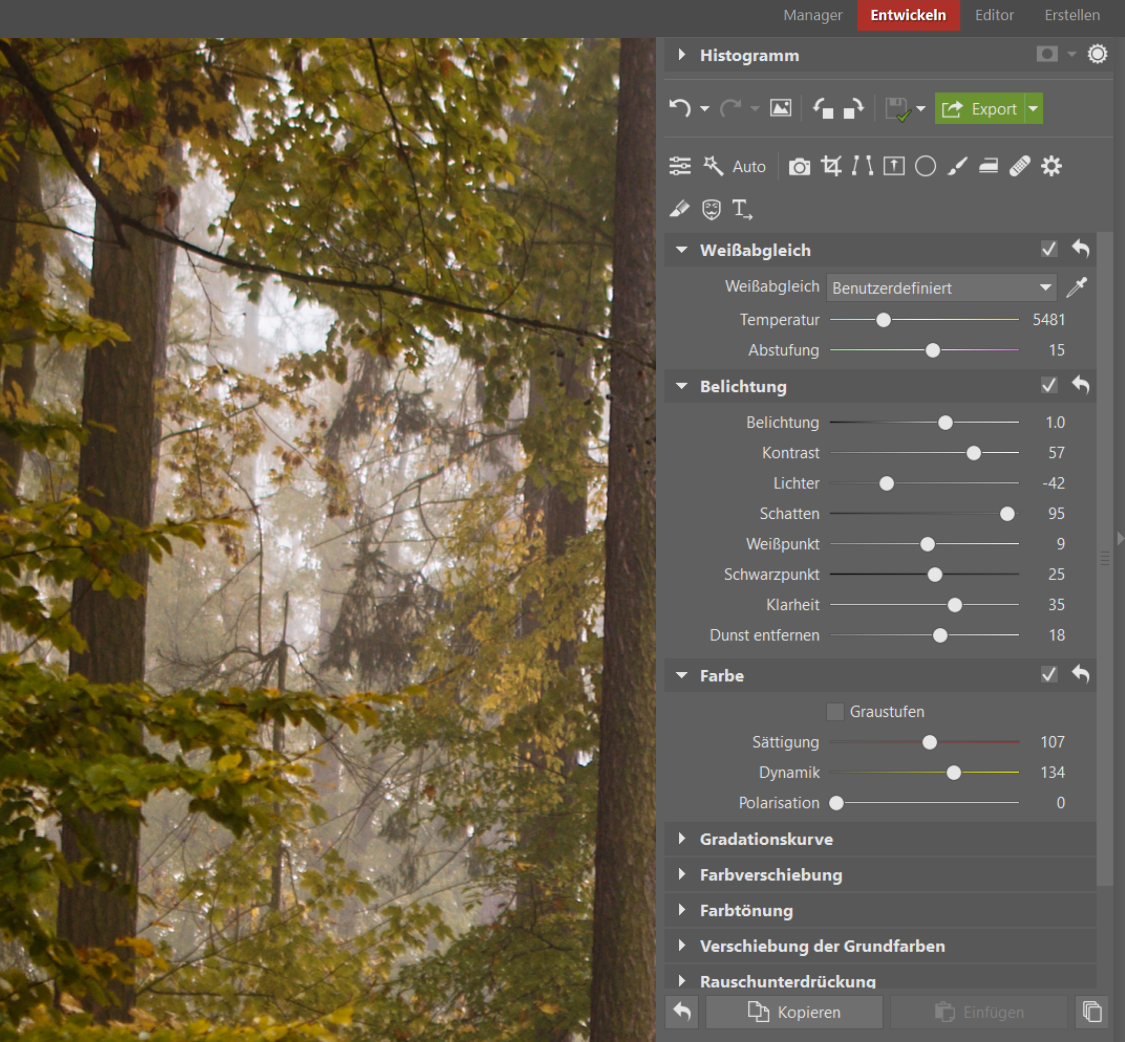Pick the white balance eyedropper
Screen dimensions: 1125x1042
click(1076, 288)
